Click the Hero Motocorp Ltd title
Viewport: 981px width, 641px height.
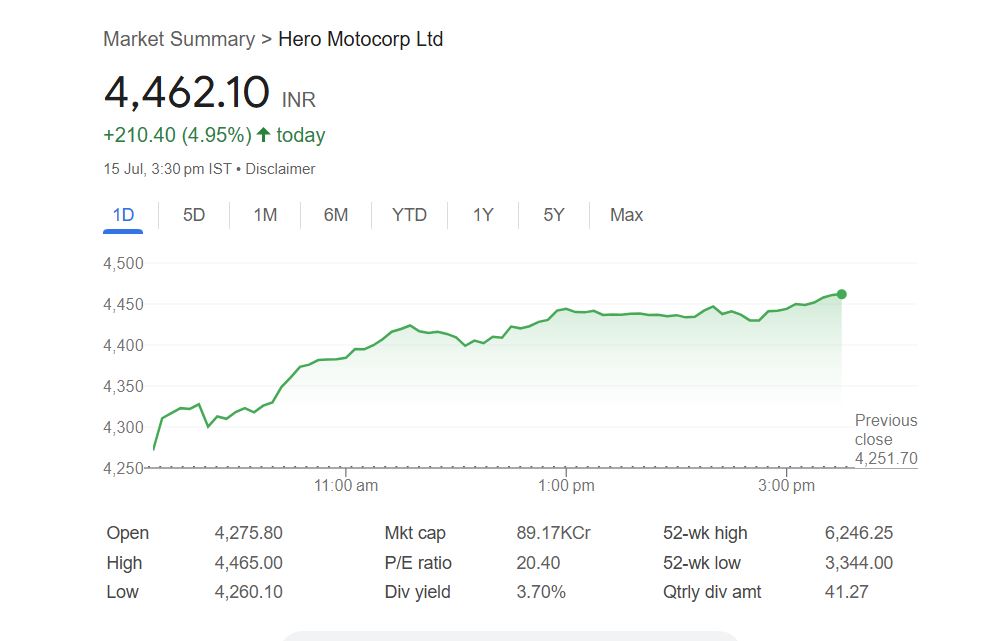pos(360,39)
